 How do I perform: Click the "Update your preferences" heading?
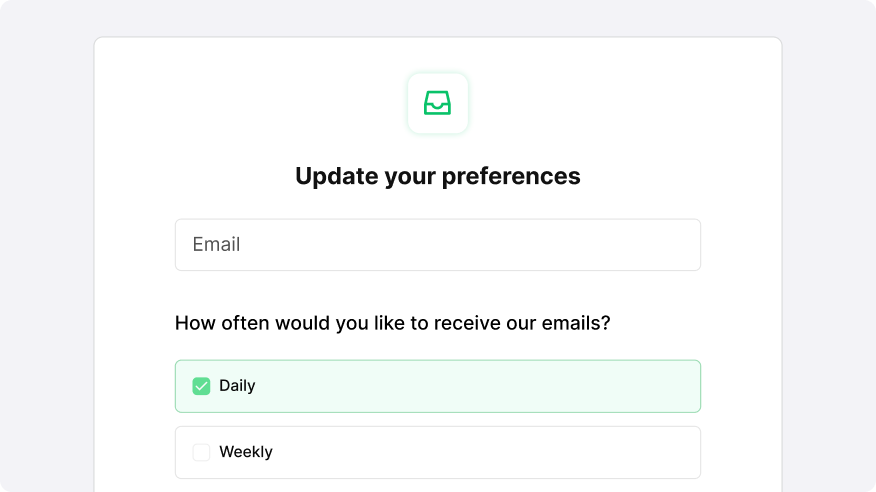437,176
